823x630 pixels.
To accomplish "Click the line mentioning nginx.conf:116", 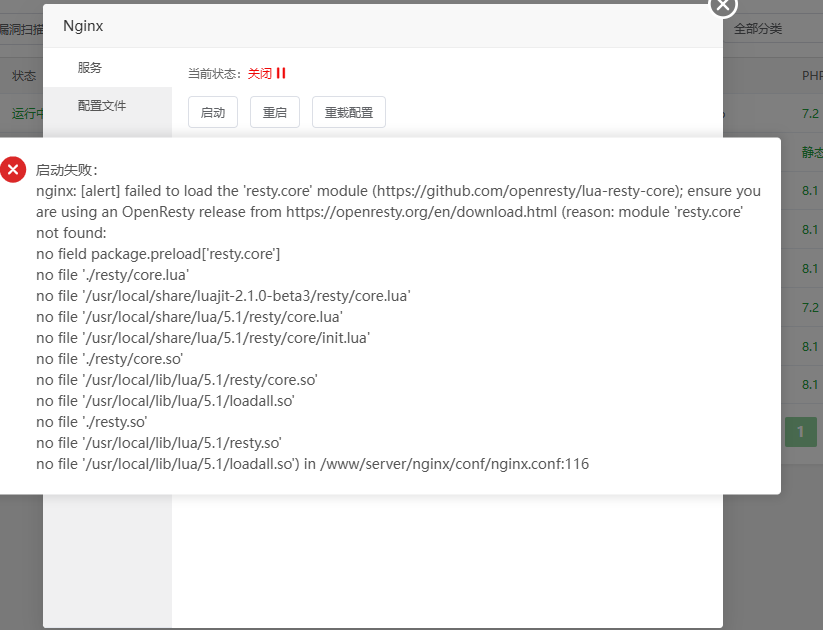I will 312,464.
